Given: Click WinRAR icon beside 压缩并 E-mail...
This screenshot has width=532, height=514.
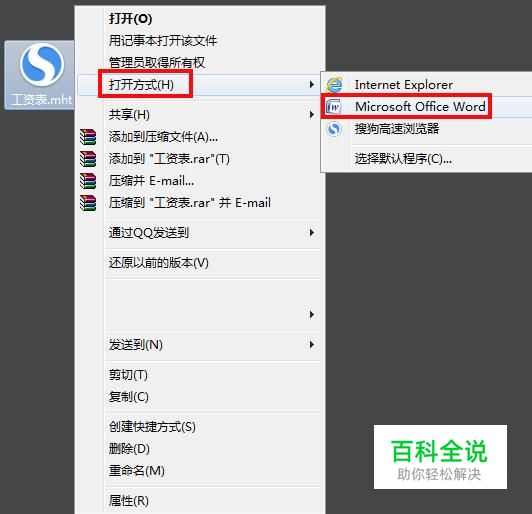Looking at the screenshot, I should pos(88,181).
